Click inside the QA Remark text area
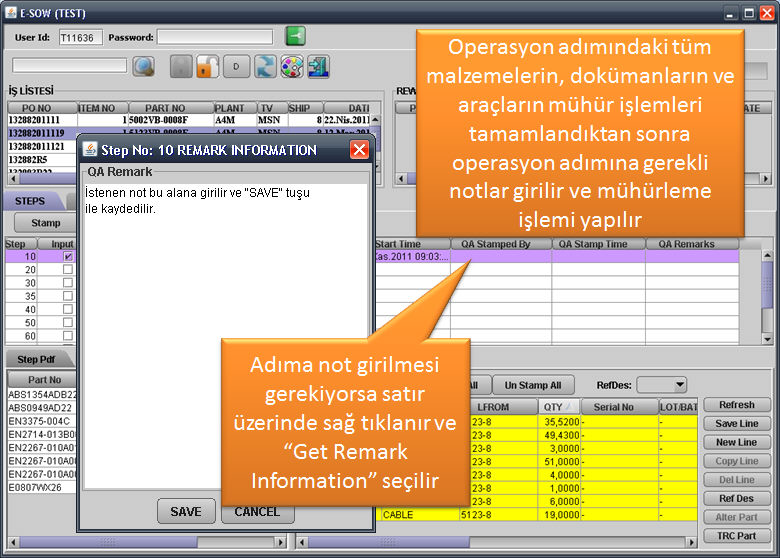 point(226,336)
